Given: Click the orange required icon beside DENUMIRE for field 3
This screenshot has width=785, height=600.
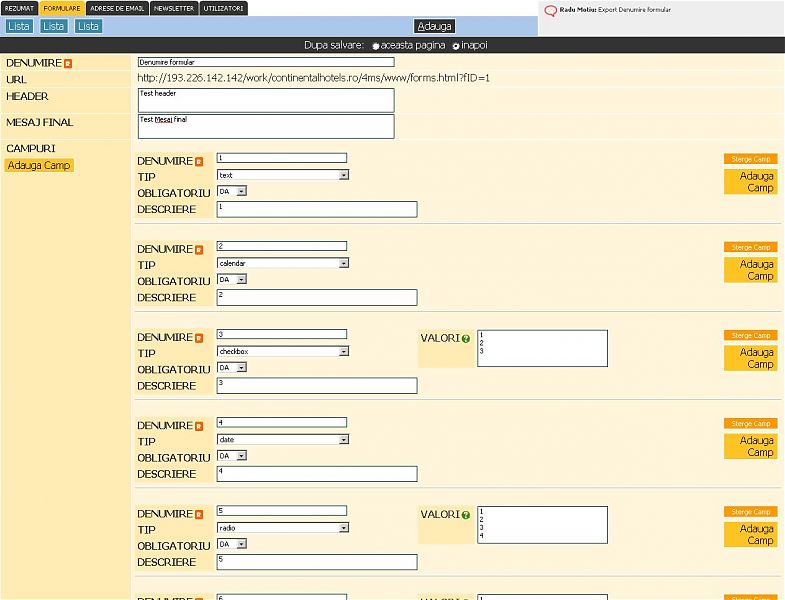Looking at the screenshot, I should pyautogui.click(x=199, y=338).
